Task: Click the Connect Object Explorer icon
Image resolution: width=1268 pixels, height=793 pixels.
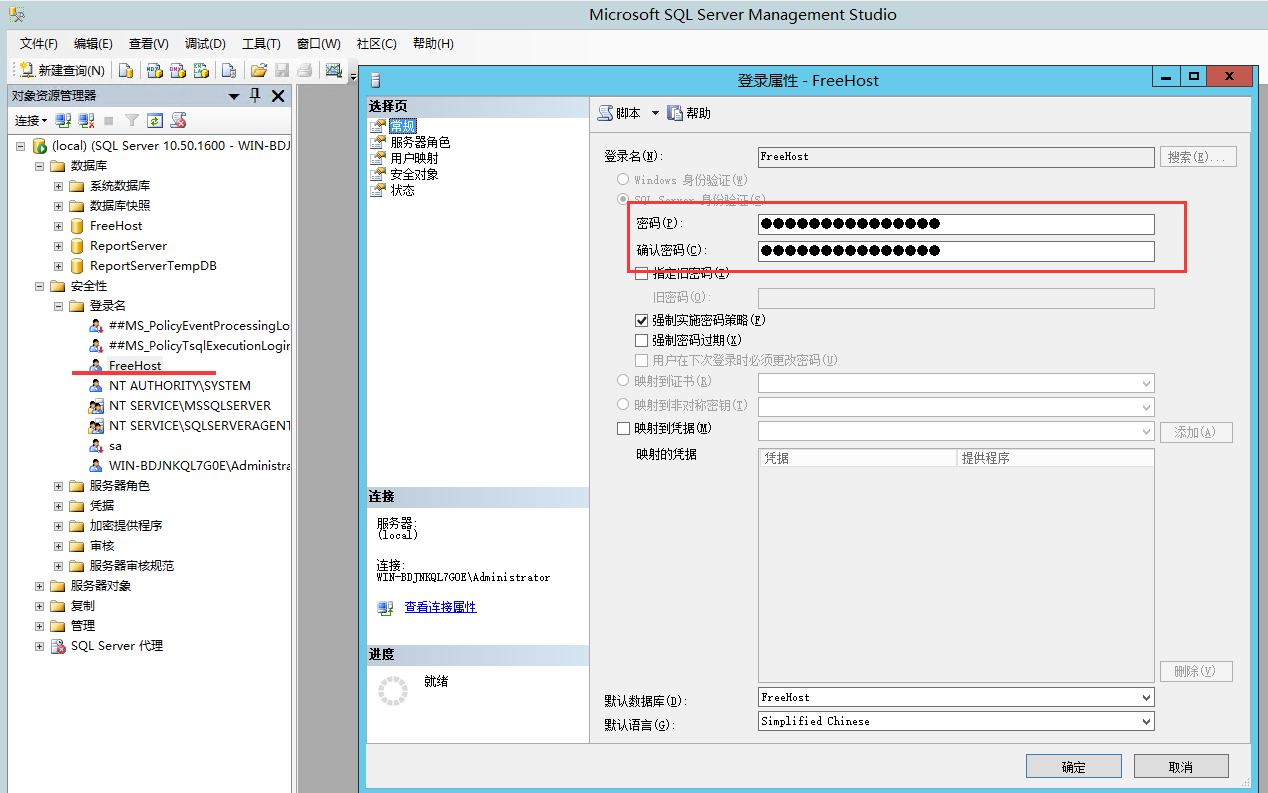Action: (x=63, y=120)
